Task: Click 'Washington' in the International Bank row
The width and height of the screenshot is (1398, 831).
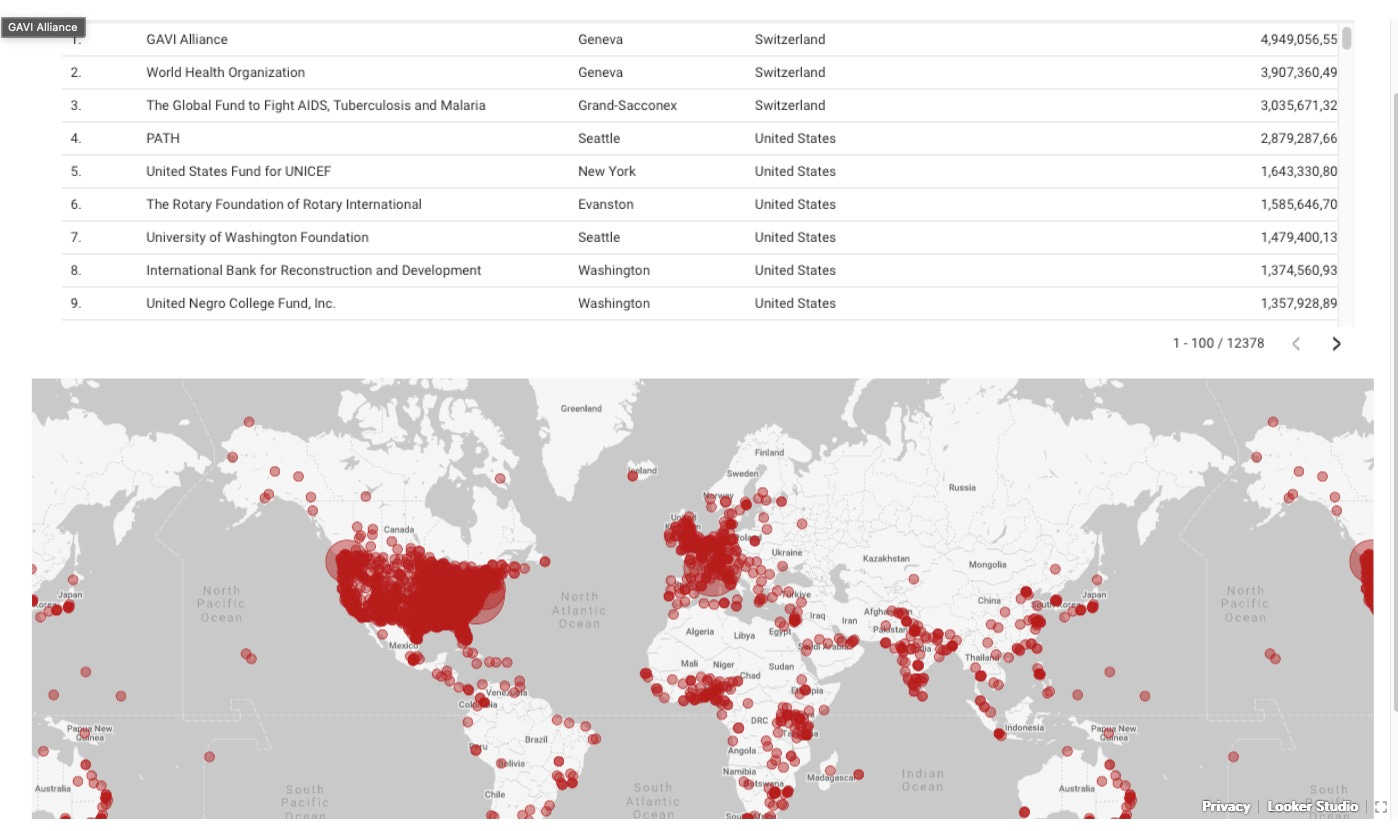Action: point(614,270)
